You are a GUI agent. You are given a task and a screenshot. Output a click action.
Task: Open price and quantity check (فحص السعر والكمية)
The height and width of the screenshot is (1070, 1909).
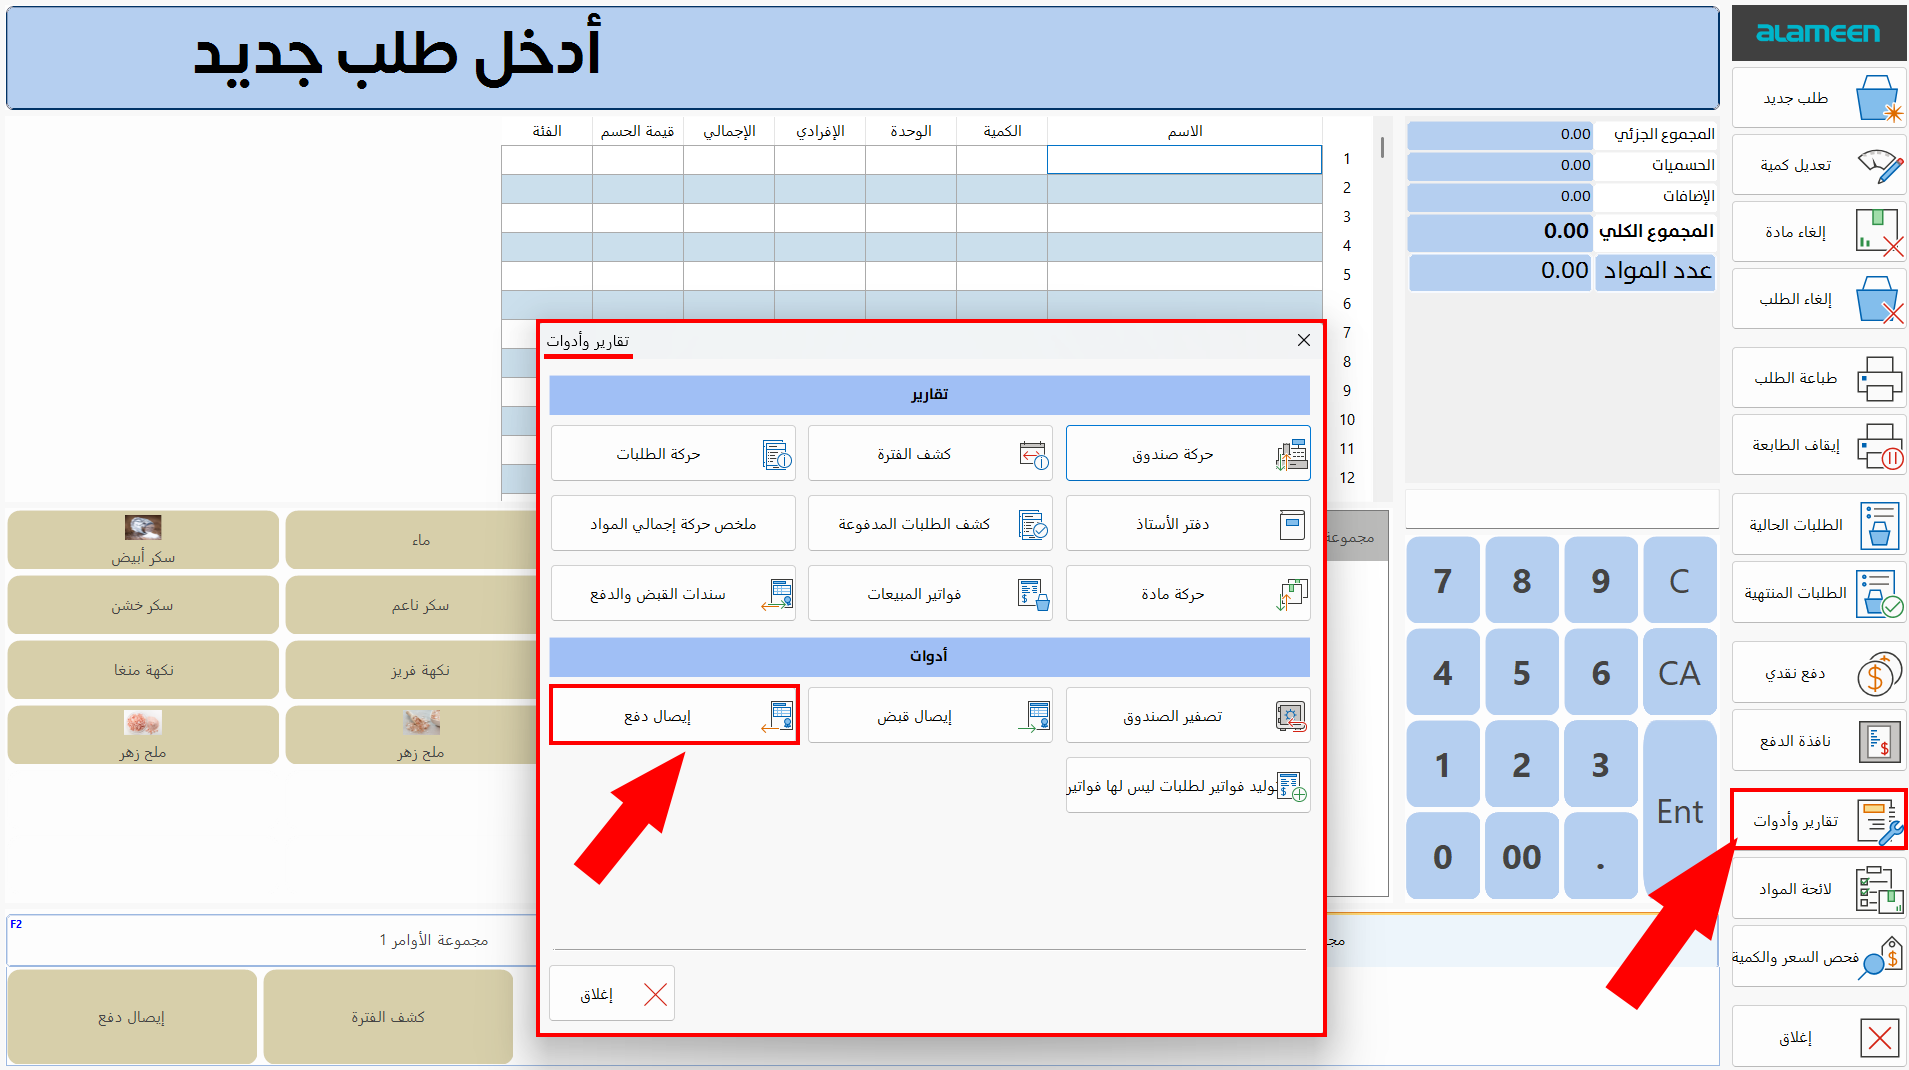pos(1818,957)
